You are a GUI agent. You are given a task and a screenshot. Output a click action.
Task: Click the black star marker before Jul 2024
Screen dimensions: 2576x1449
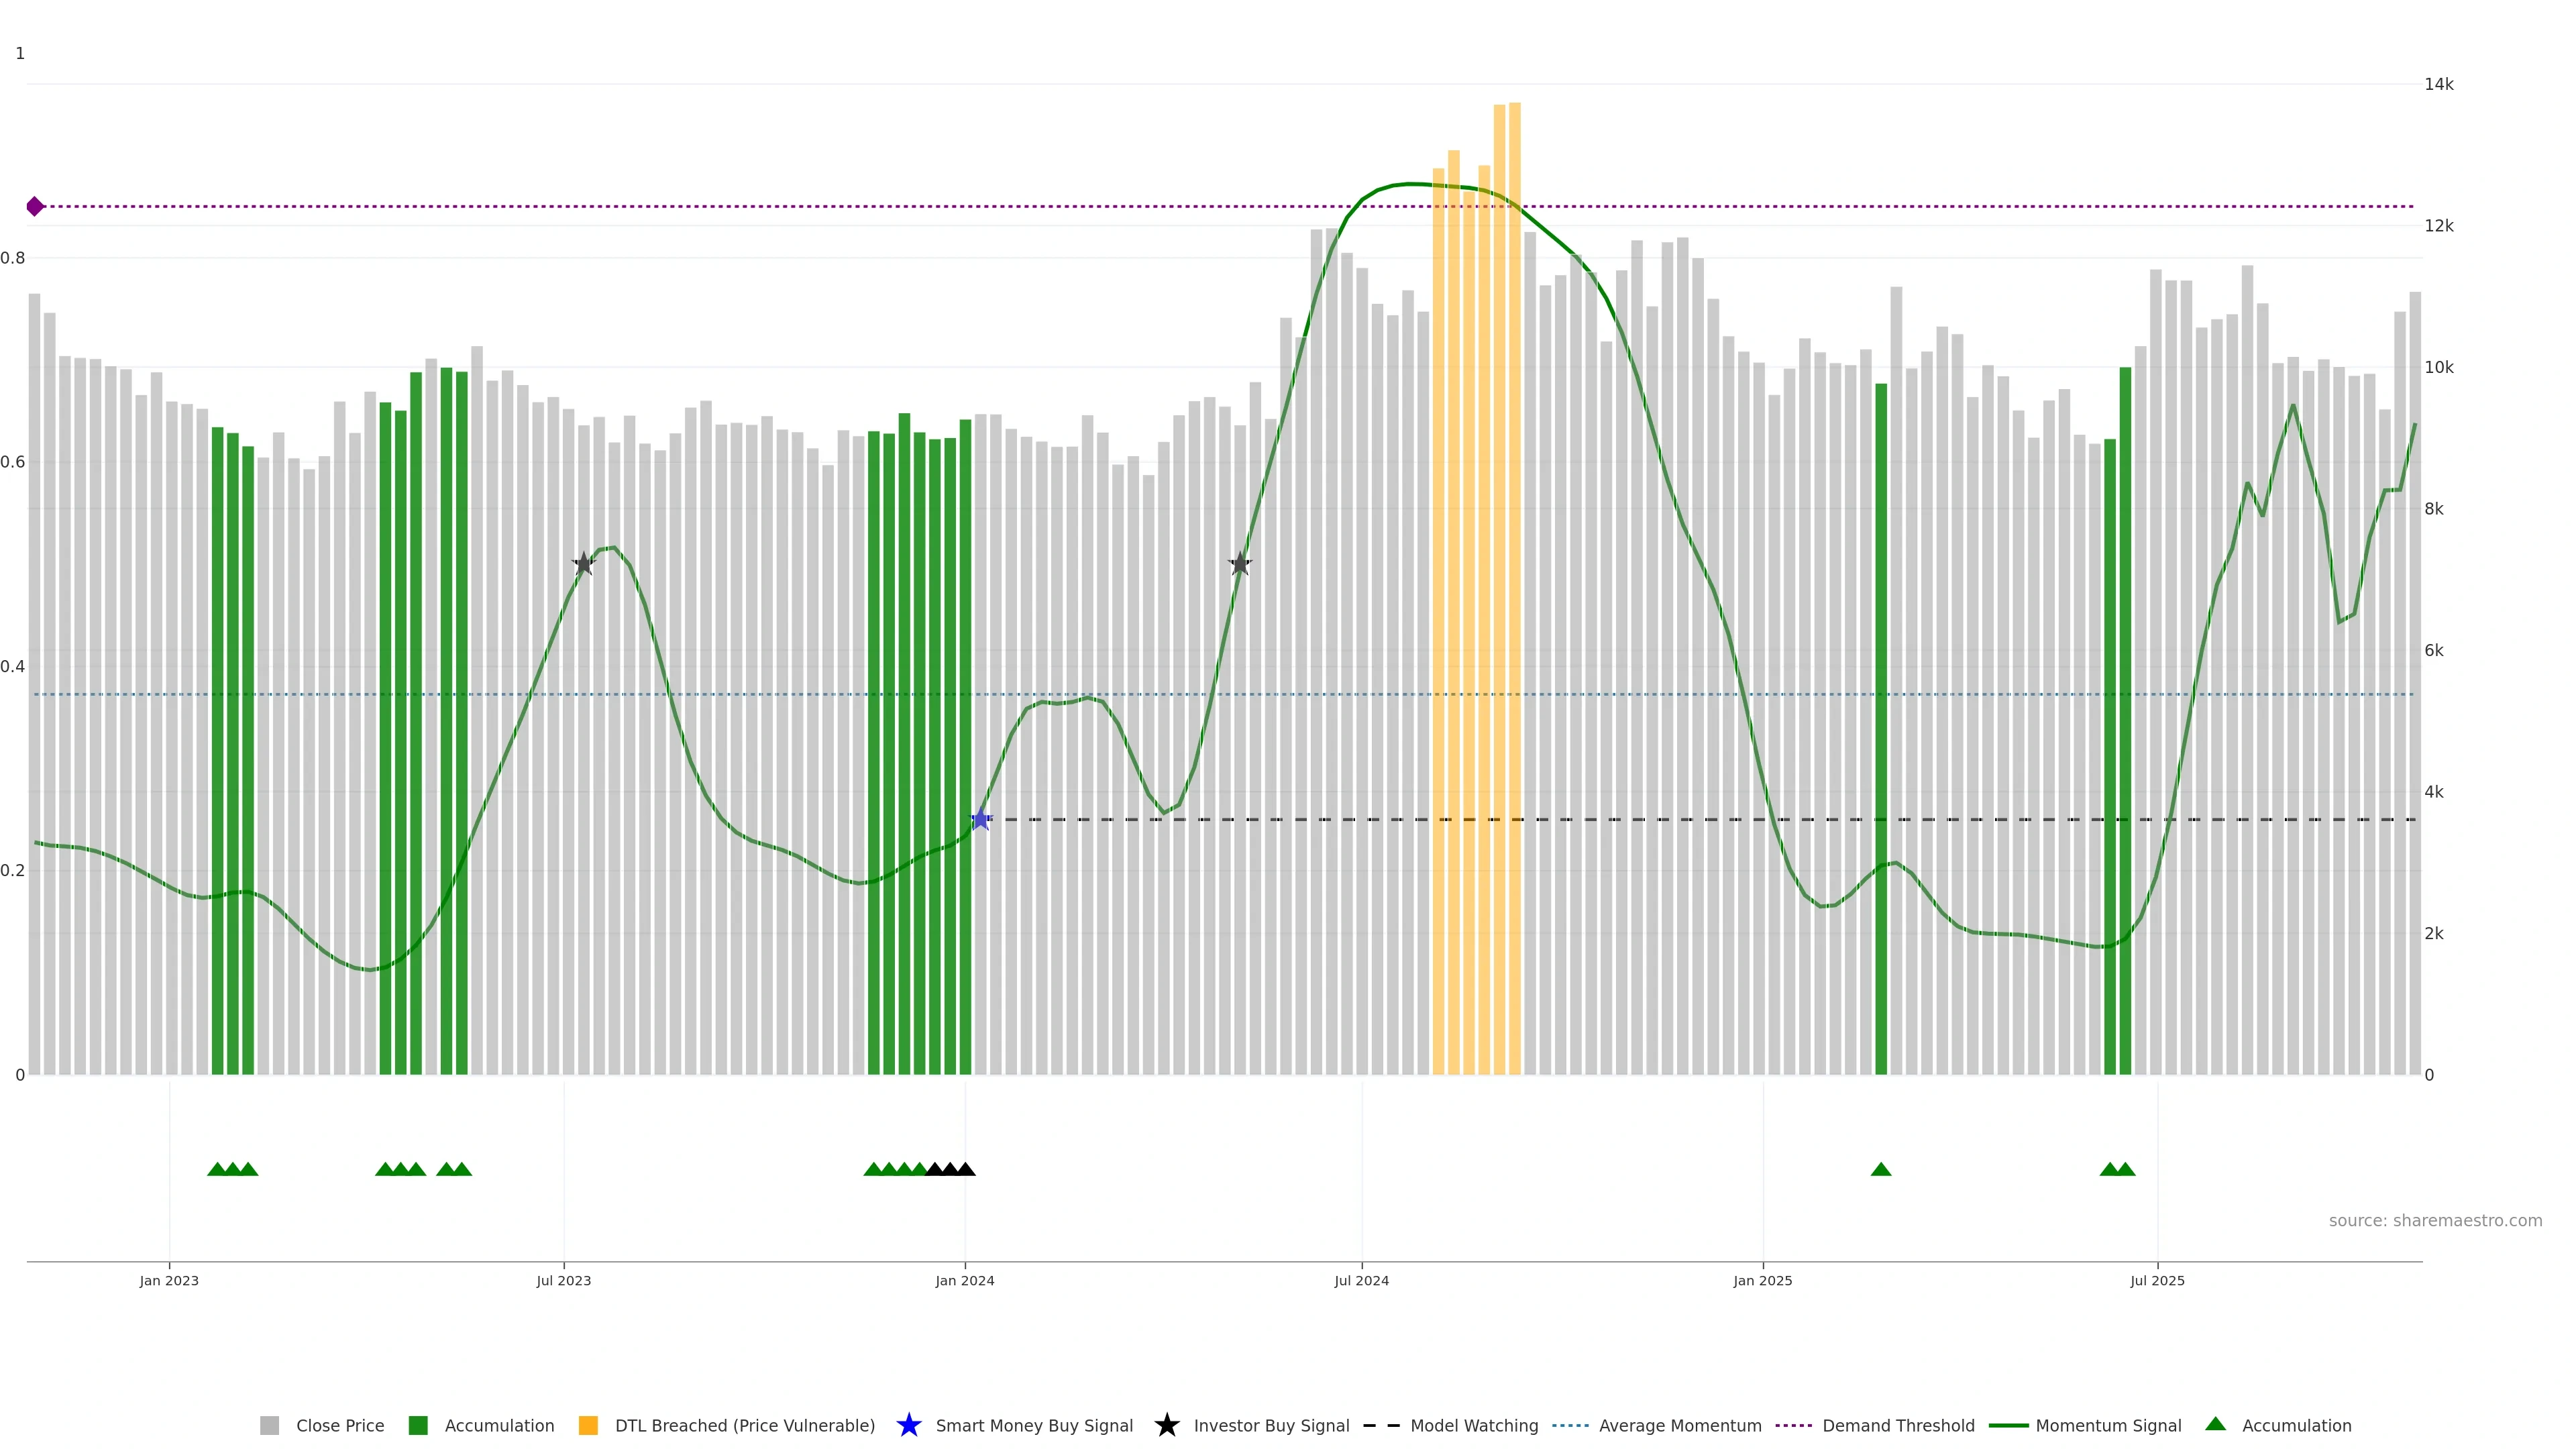(x=1239, y=563)
